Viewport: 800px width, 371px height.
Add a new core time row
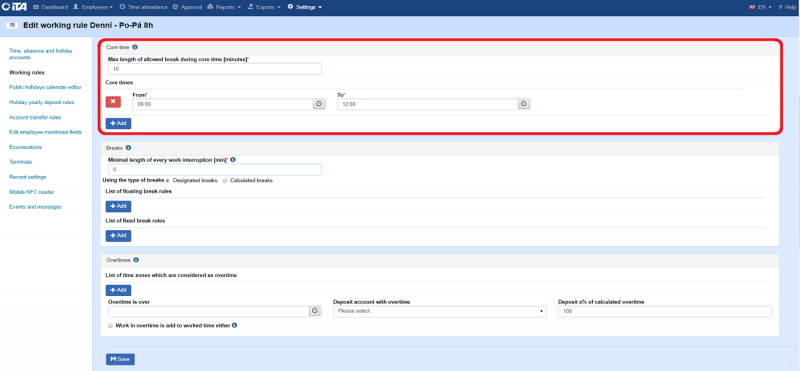118,123
